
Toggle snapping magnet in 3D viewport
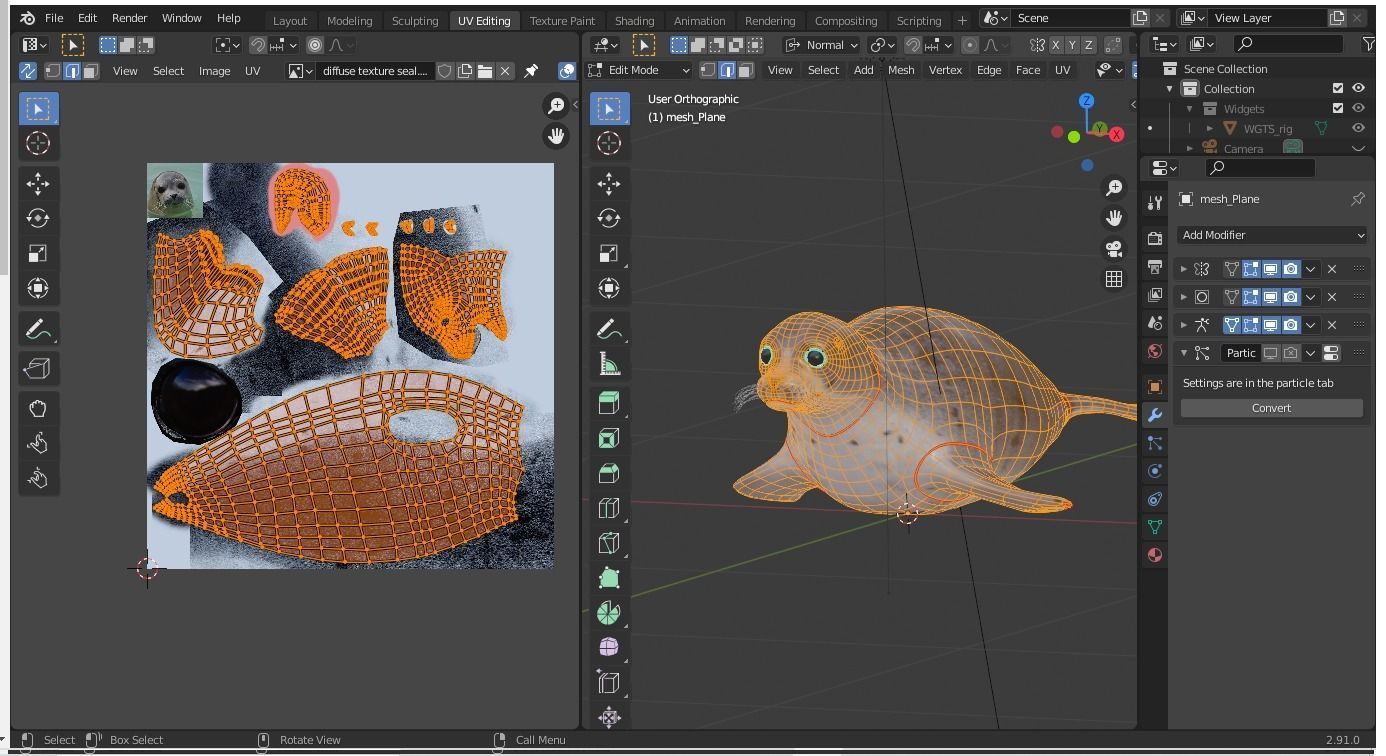tap(913, 45)
